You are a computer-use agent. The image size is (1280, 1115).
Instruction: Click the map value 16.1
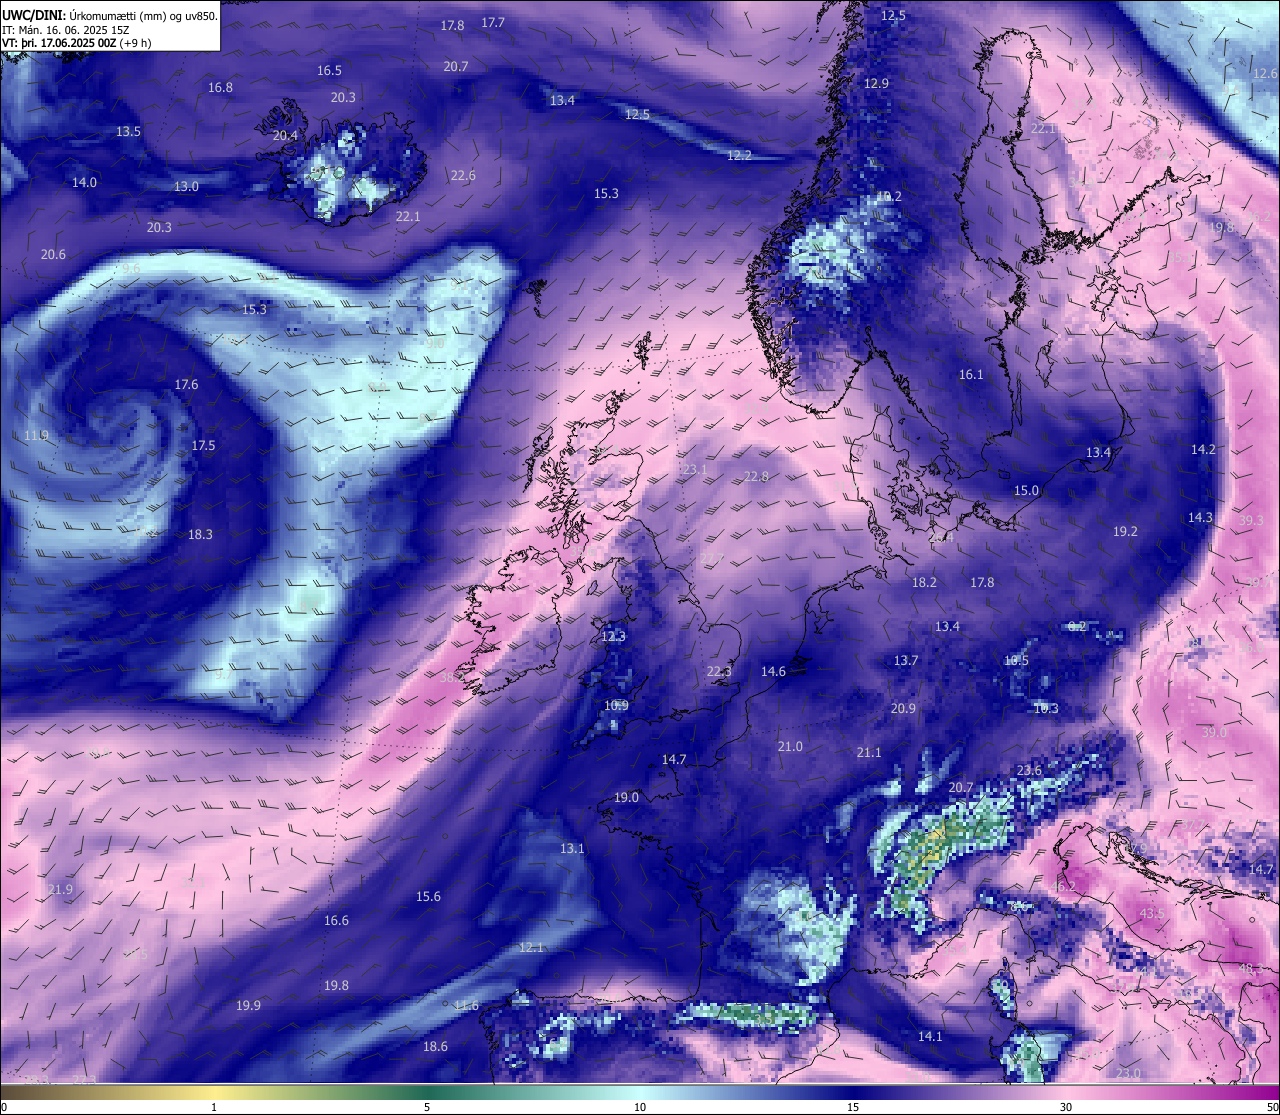971,374
